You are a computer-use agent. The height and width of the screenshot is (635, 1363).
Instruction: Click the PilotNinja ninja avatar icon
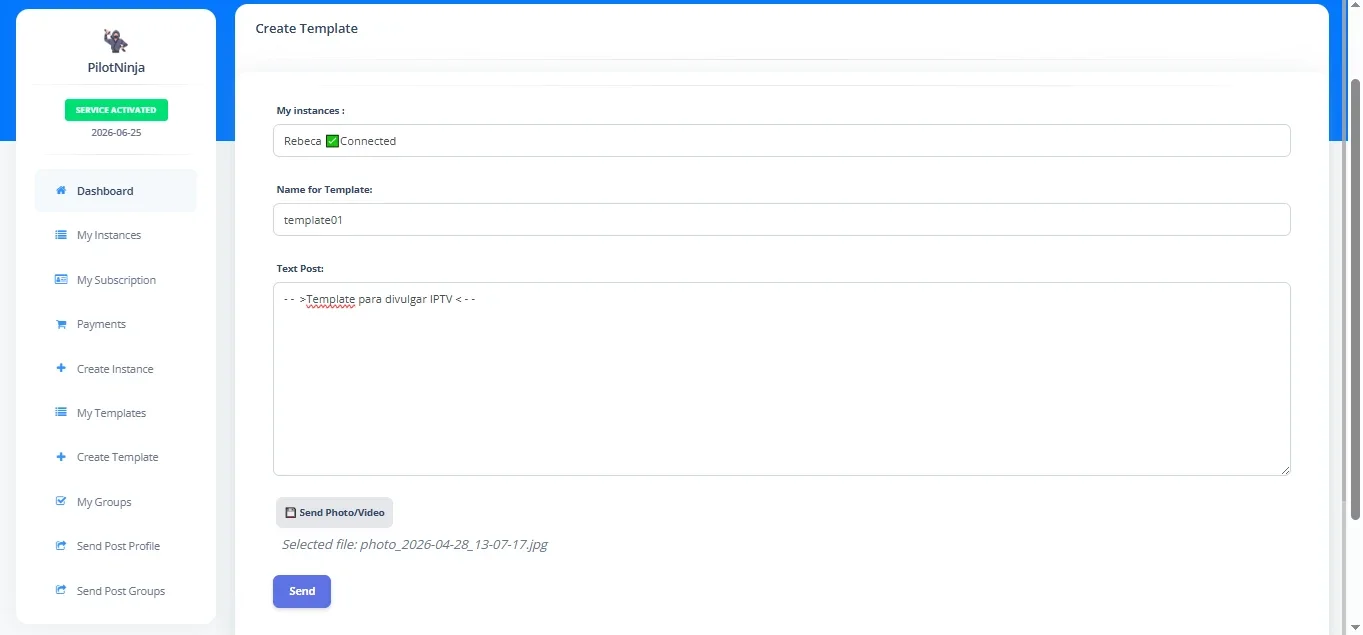point(116,40)
